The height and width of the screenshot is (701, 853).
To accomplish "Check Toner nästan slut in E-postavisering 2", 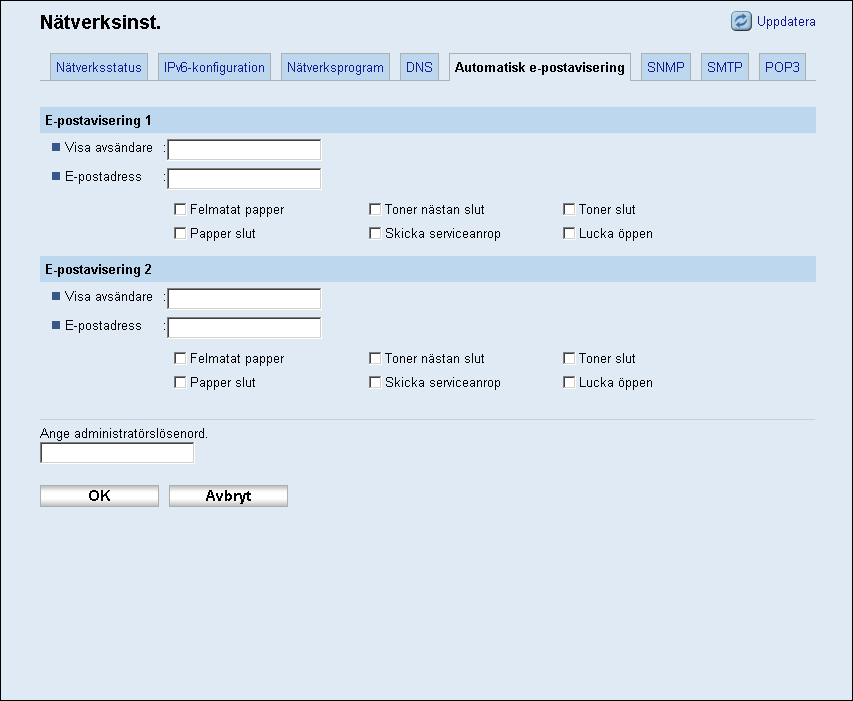I will click(x=375, y=358).
